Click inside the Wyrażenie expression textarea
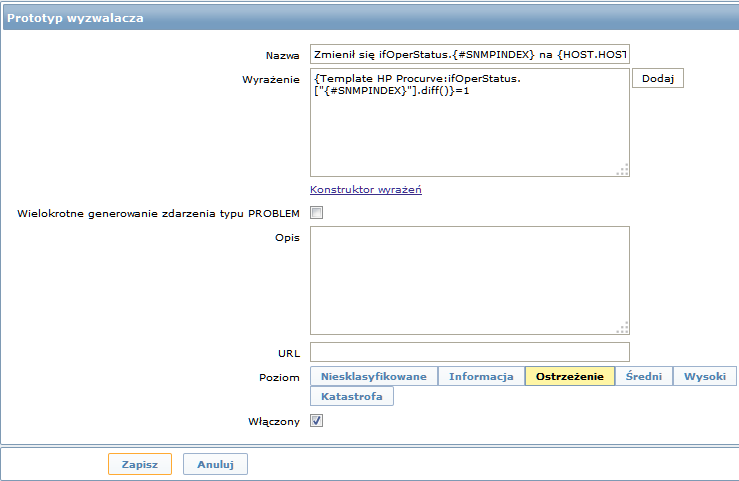Image resolution: width=739 pixels, height=481 pixels. pos(469,122)
